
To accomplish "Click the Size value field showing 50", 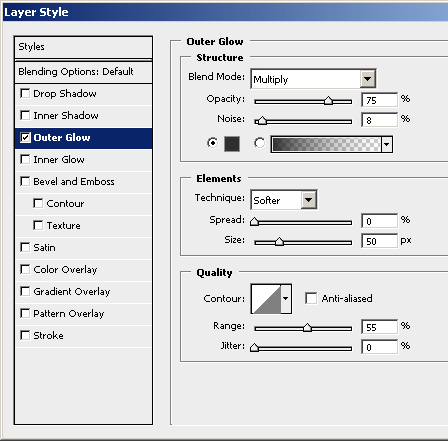I will tap(379, 241).
